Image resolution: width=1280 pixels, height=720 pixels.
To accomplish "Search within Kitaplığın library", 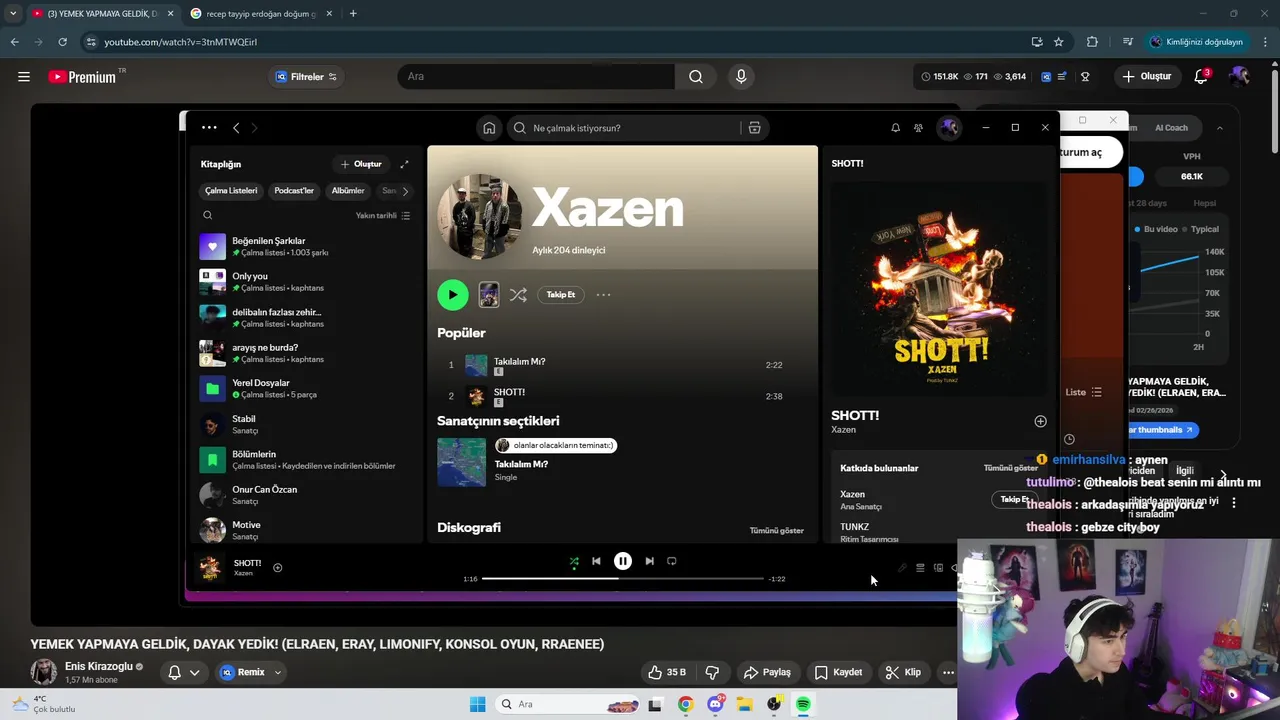I will point(208,215).
